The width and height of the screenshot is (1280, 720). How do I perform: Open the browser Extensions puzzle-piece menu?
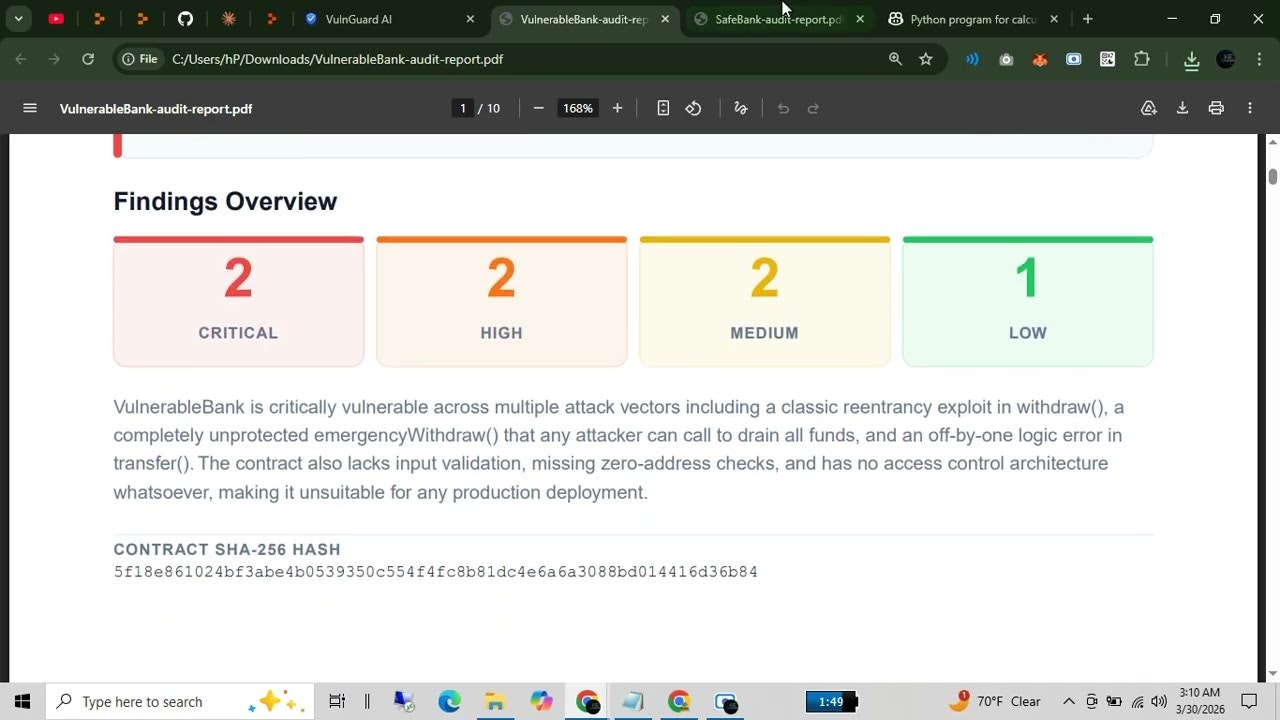pos(1142,59)
